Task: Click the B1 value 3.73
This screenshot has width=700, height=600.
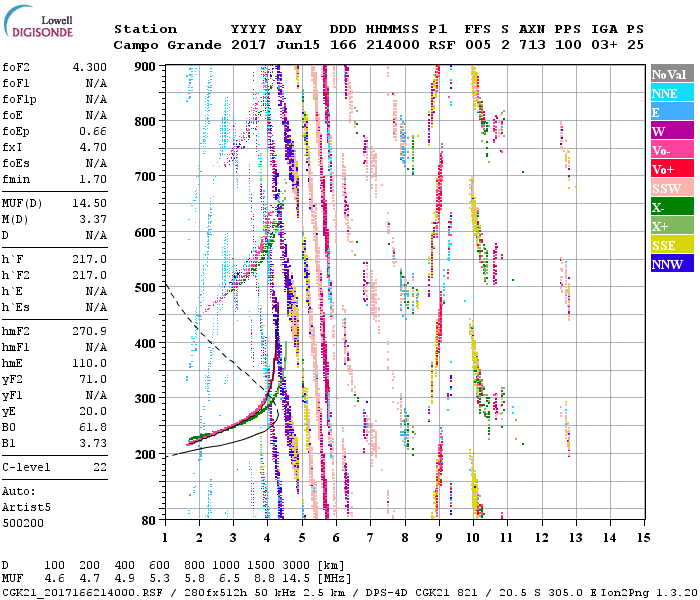Action: (x=93, y=443)
